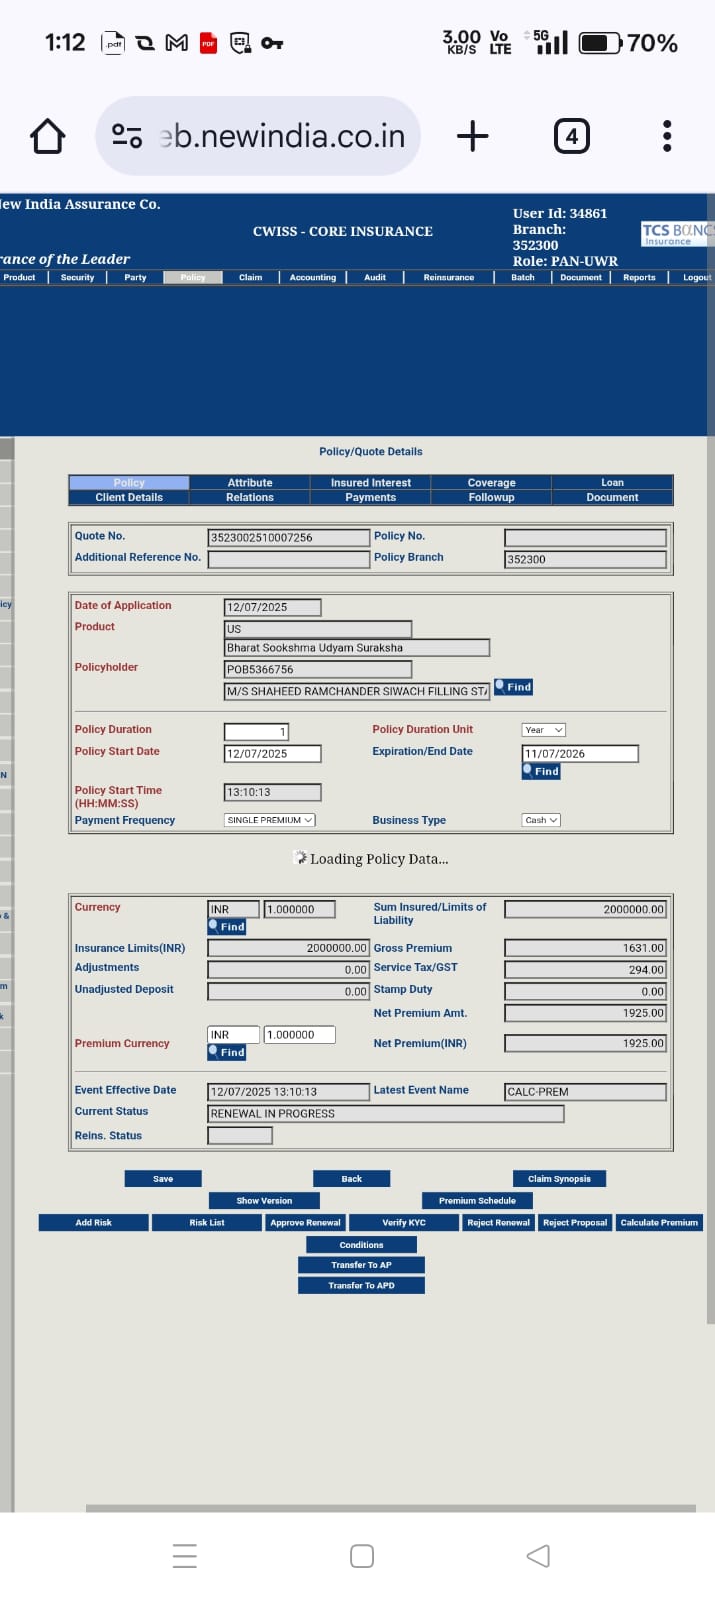
Task: Click the Transfer To APD button
Action: (361, 1286)
